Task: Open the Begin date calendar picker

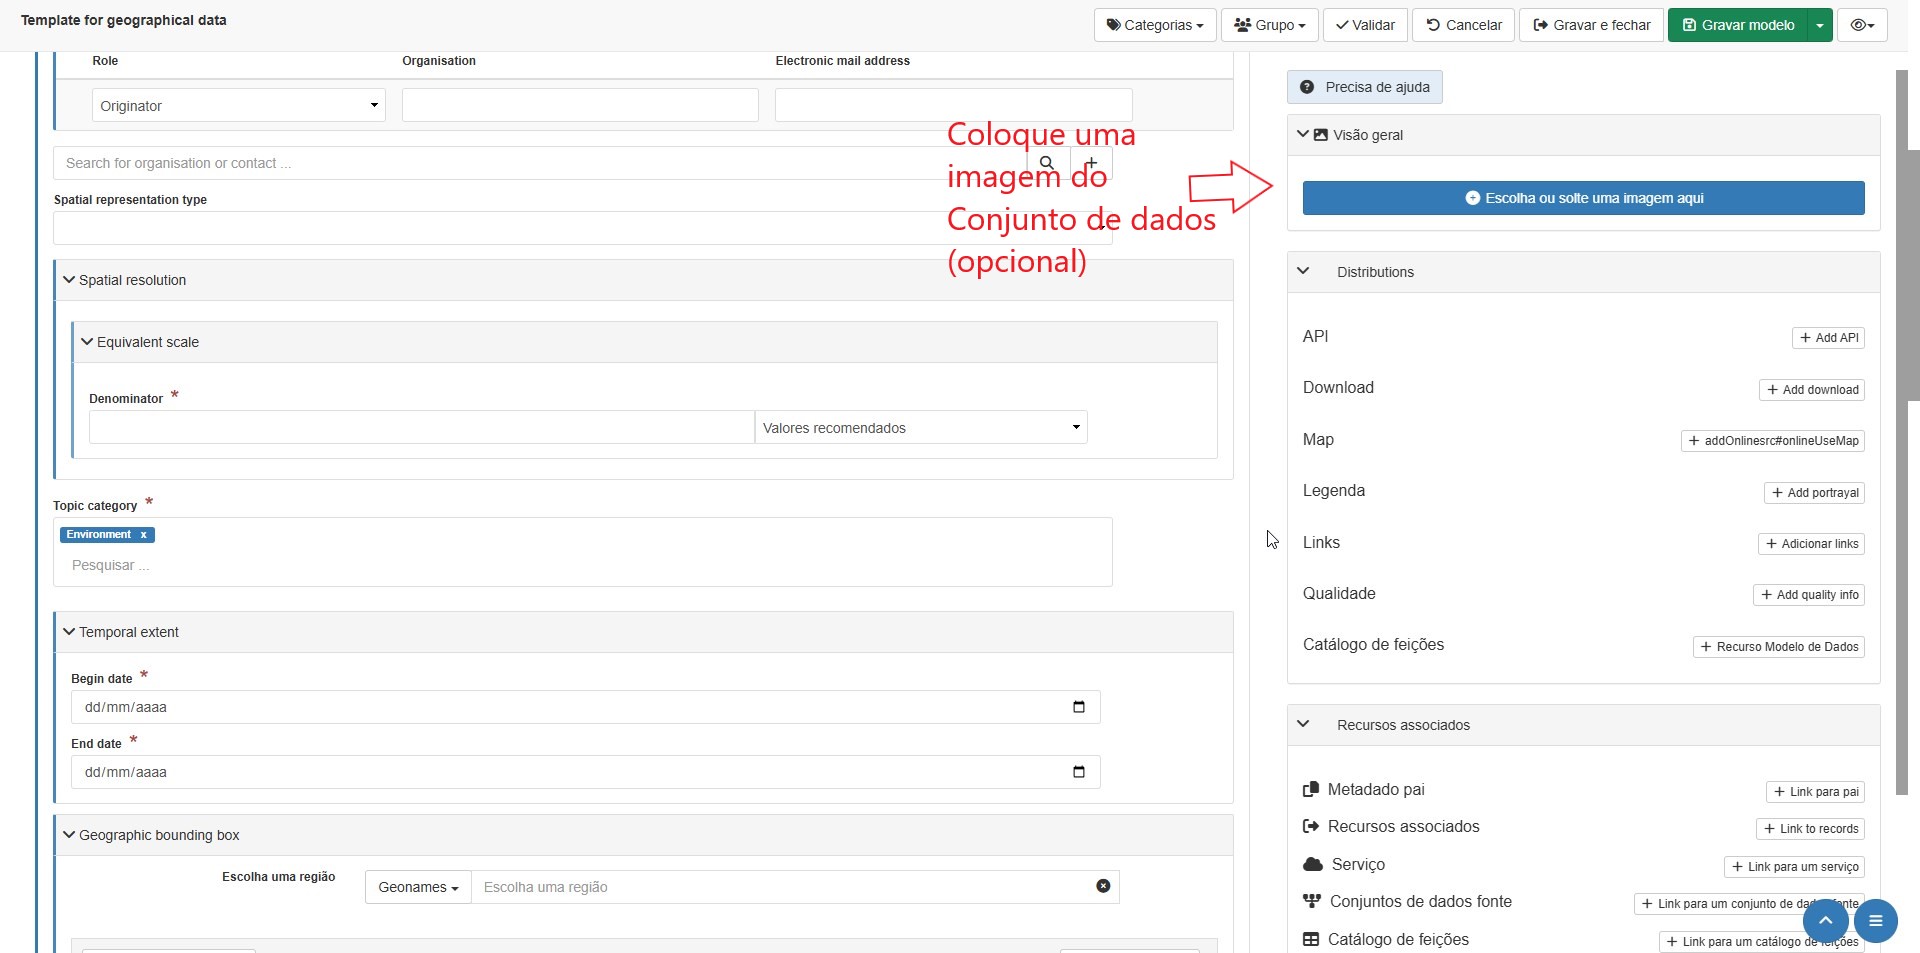Action: (1078, 707)
